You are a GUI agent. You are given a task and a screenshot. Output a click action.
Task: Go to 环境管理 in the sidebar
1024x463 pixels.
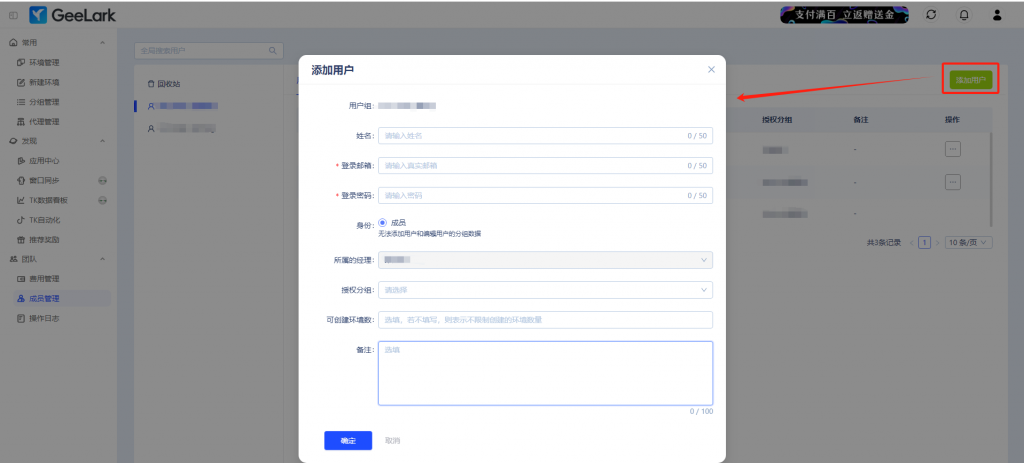point(44,62)
